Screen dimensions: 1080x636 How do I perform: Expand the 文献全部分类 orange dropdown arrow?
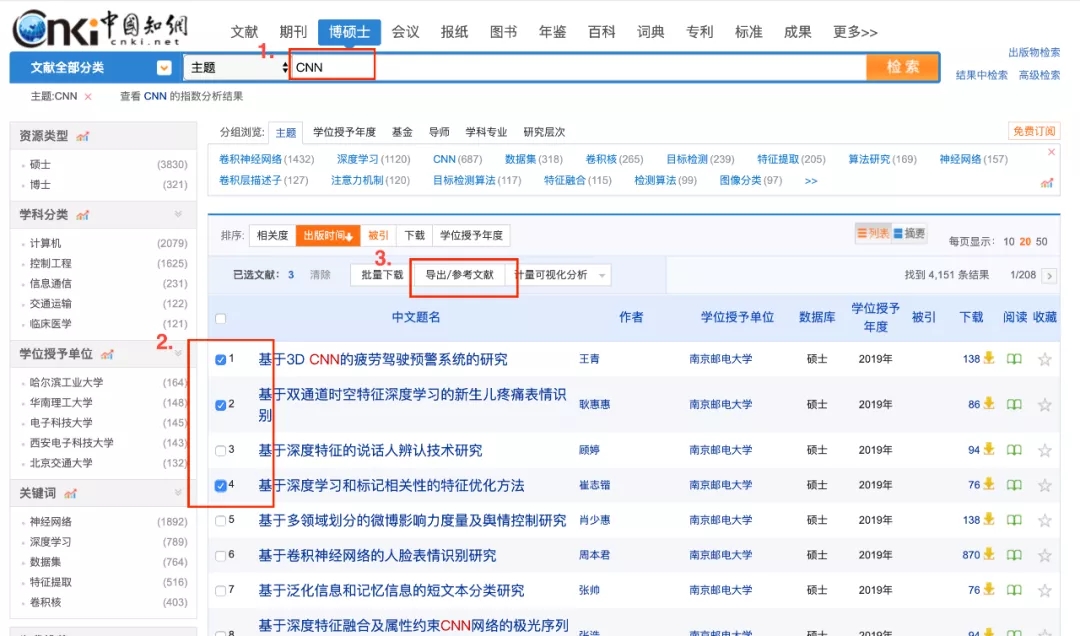click(164, 68)
